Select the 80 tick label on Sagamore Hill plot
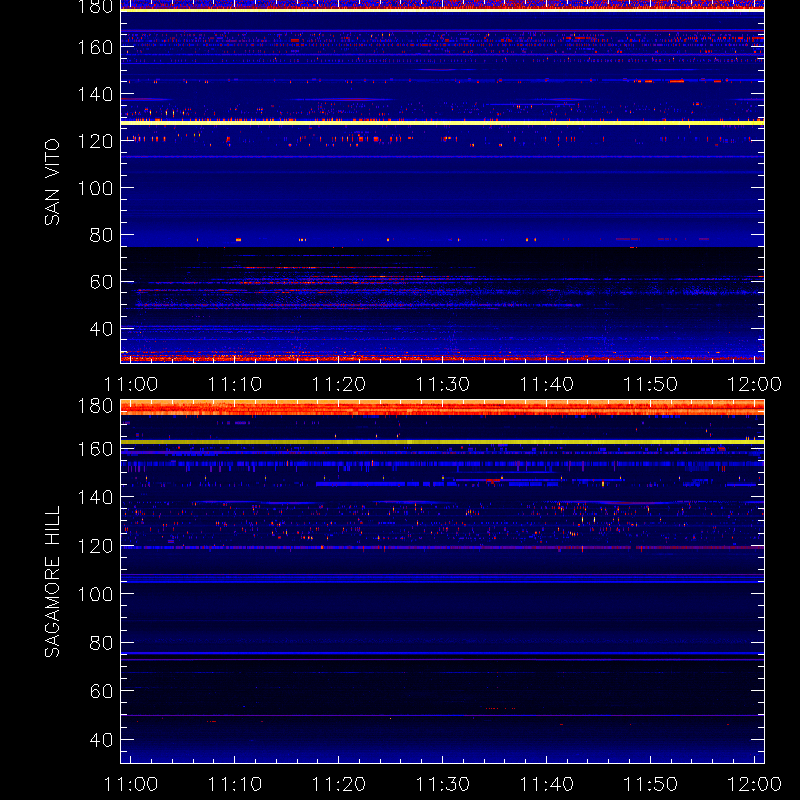The width and height of the screenshot is (800, 800). (x=101, y=643)
